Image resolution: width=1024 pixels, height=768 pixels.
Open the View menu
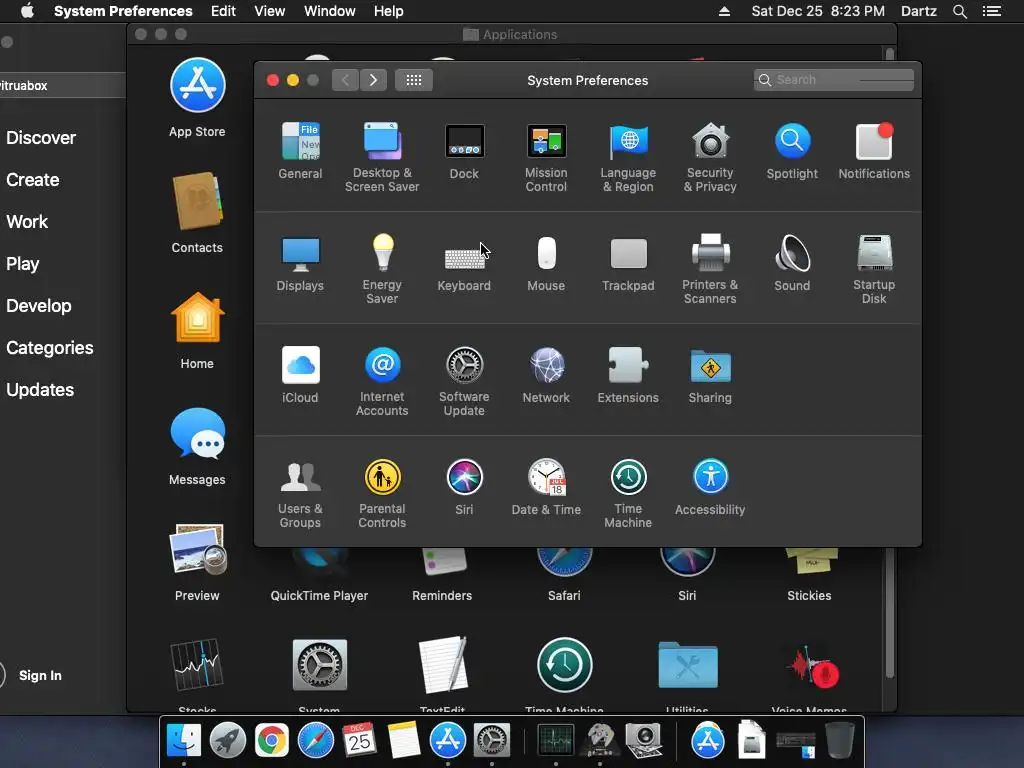pyautogui.click(x=269, y=11)
